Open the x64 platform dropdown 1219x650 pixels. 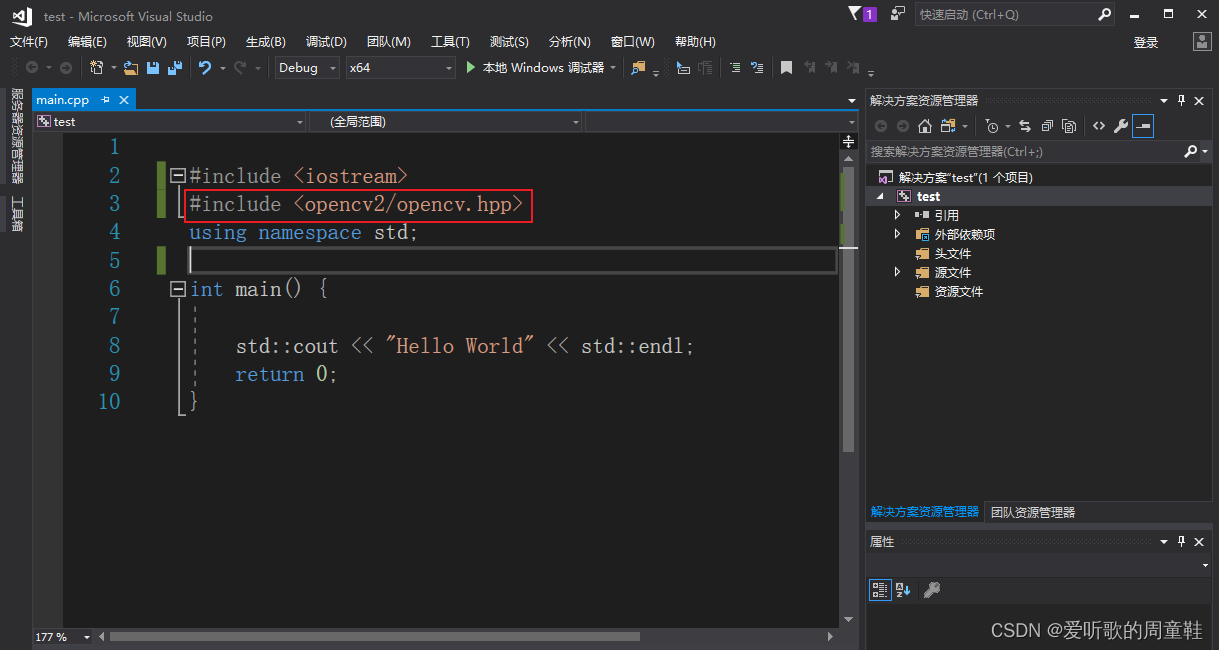[400, 68]
